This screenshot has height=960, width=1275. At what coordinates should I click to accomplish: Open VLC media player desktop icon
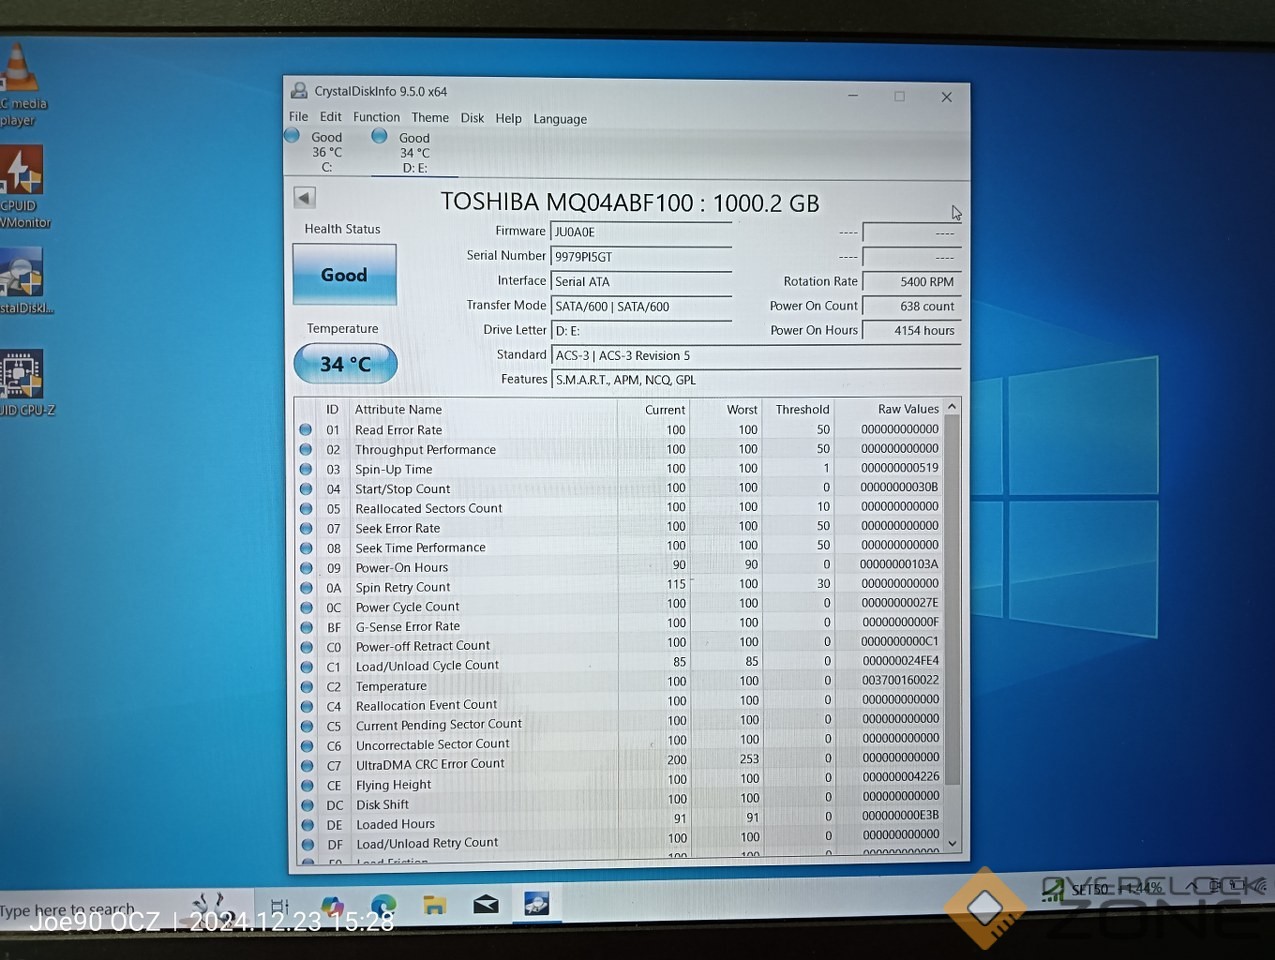20,85
